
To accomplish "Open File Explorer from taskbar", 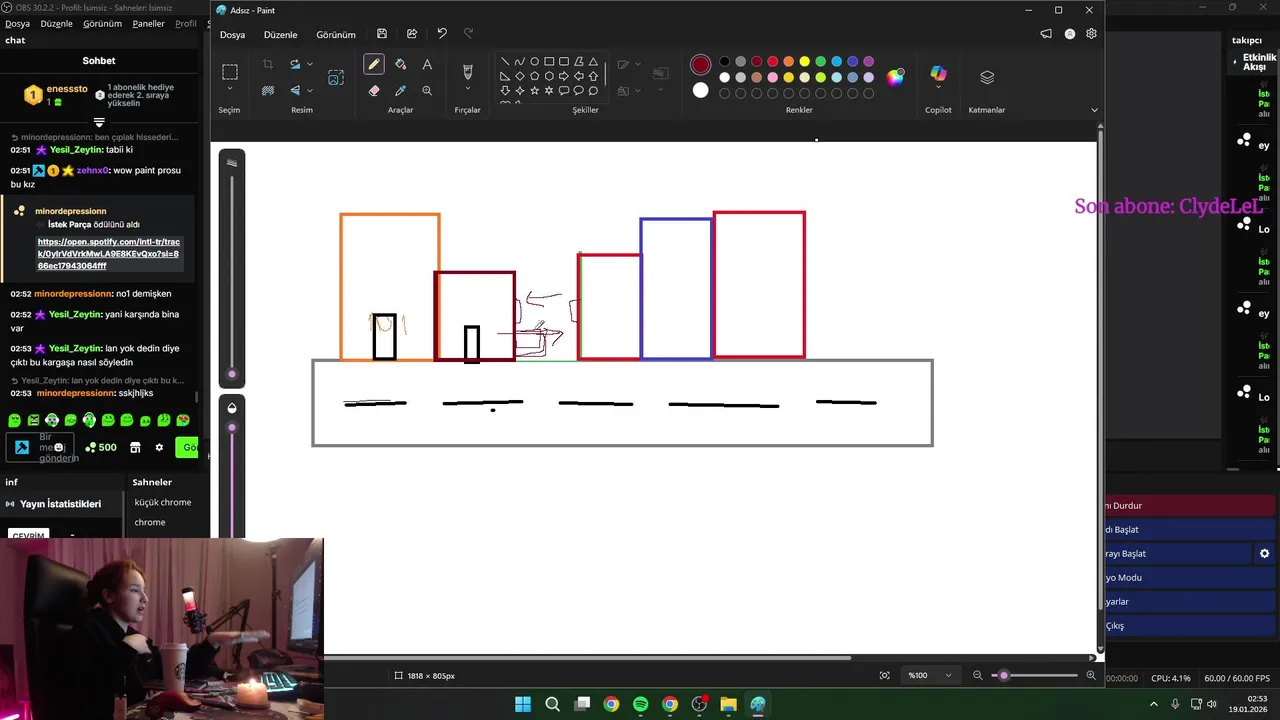I will click(x=728, y=704).
